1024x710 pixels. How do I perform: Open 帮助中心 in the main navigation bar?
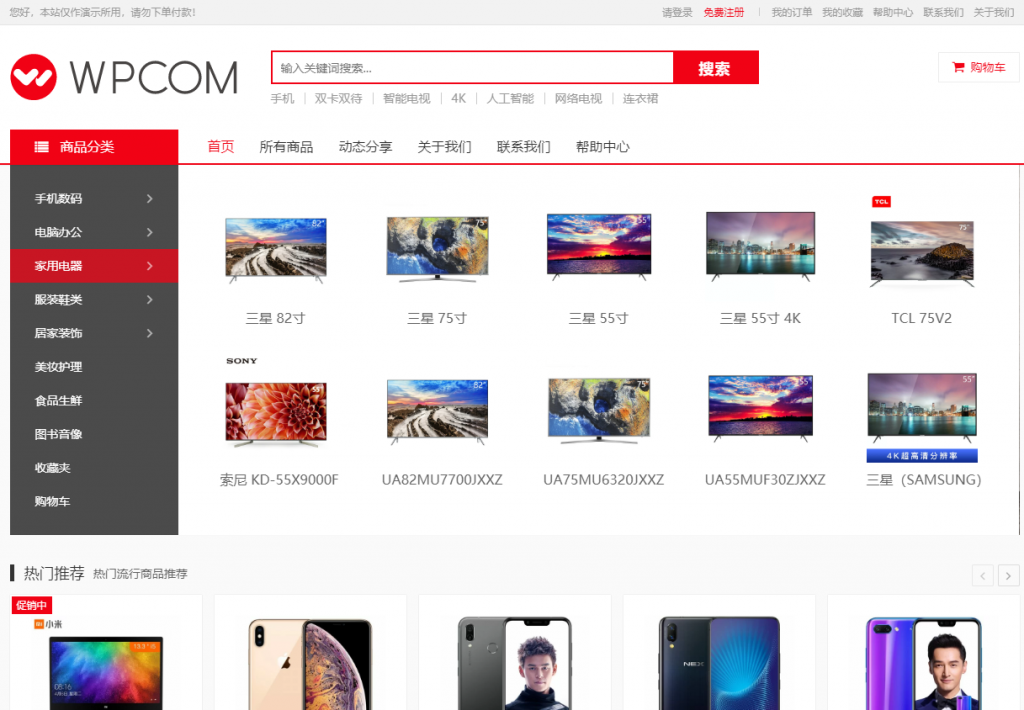click(602, 147)
